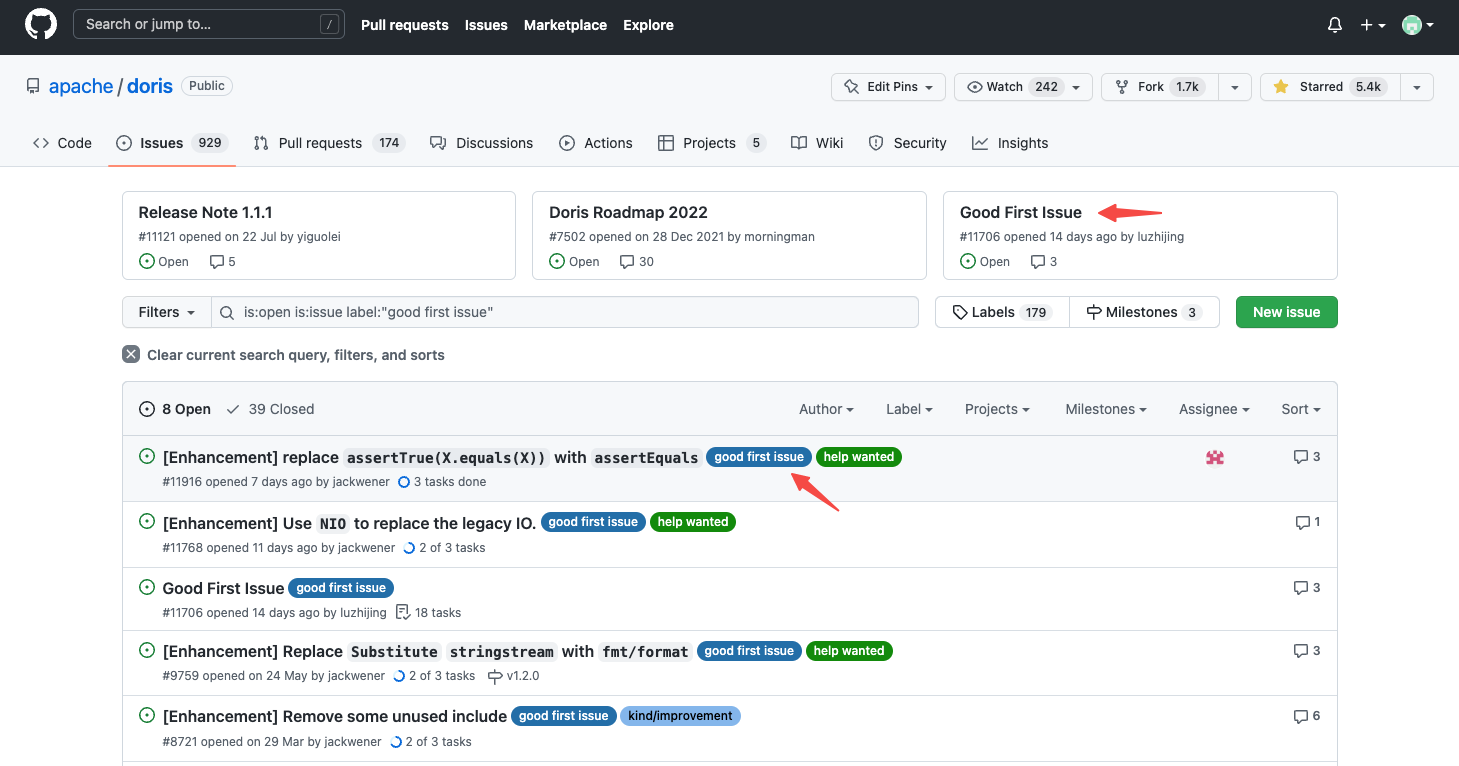Open the Label filter dropdown

click(909, 409)
